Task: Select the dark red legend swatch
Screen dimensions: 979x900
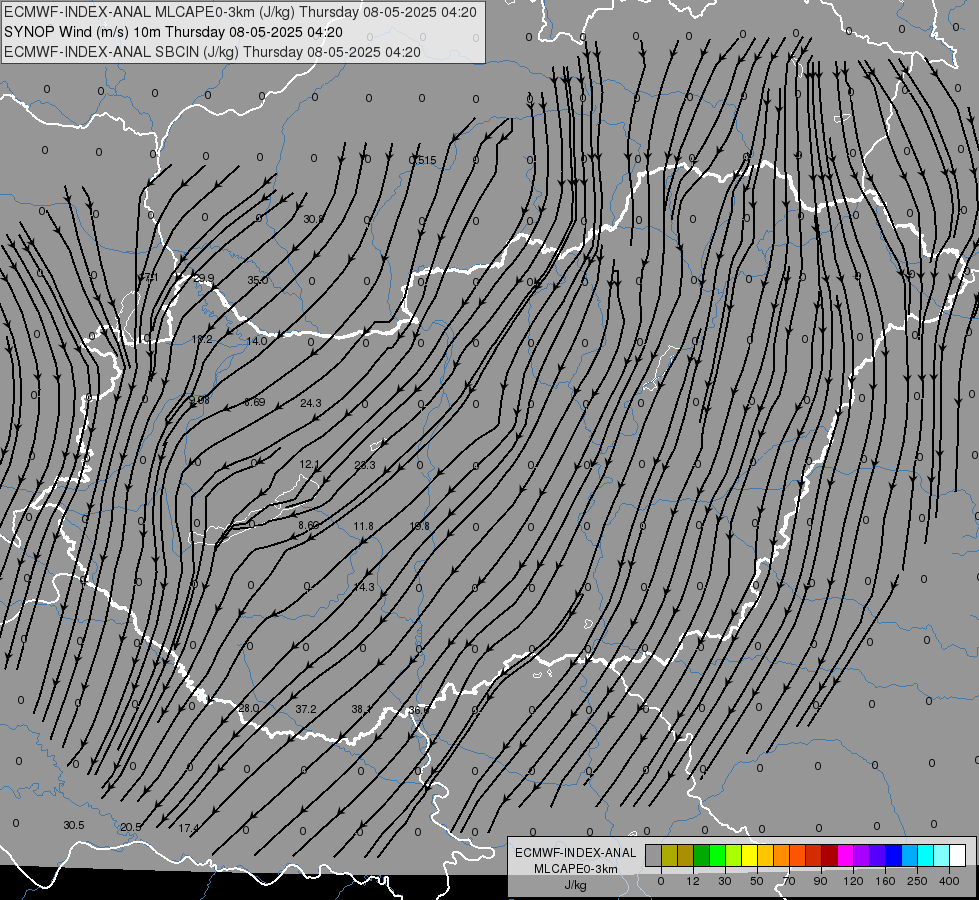Action: click(830, 856)
